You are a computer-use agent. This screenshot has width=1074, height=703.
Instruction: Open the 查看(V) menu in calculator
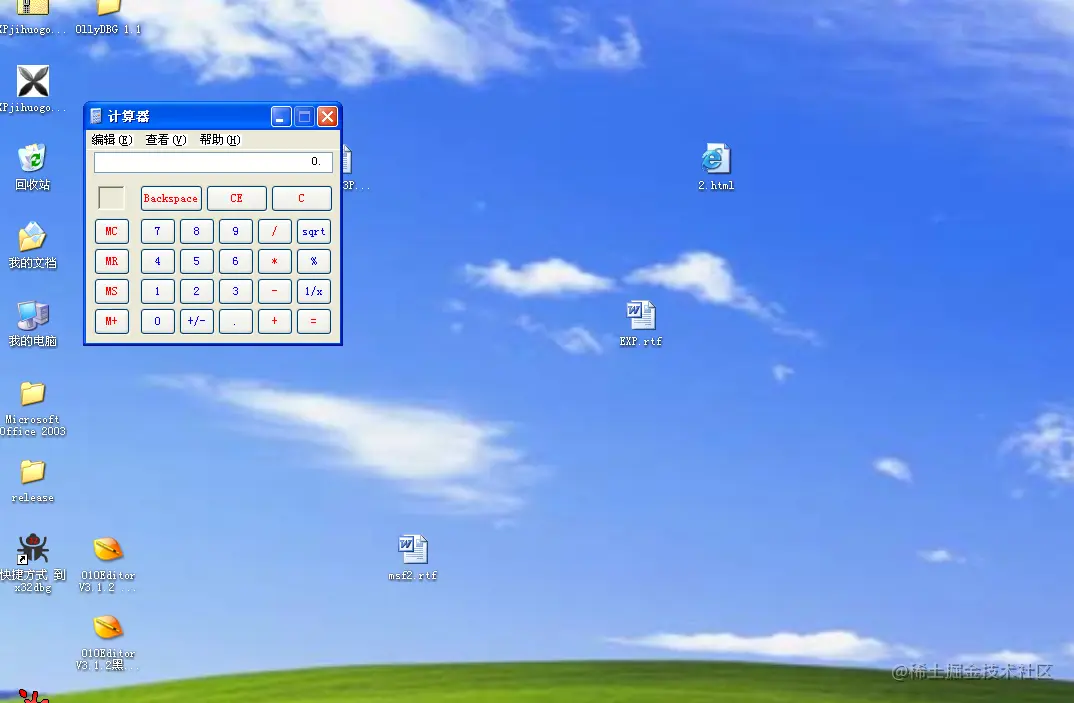click(166, 140)
